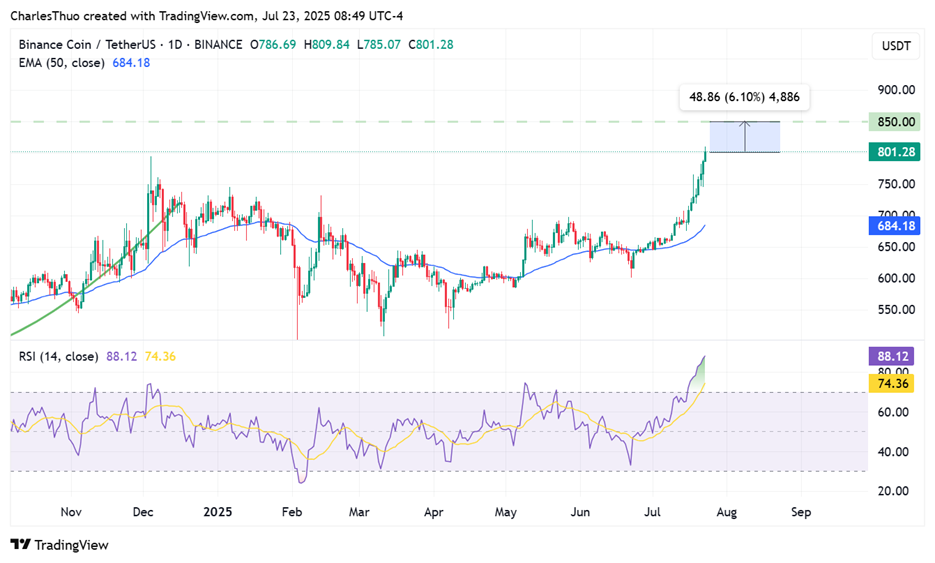Click the 900.00 price axis label

(x=896, y=90)
